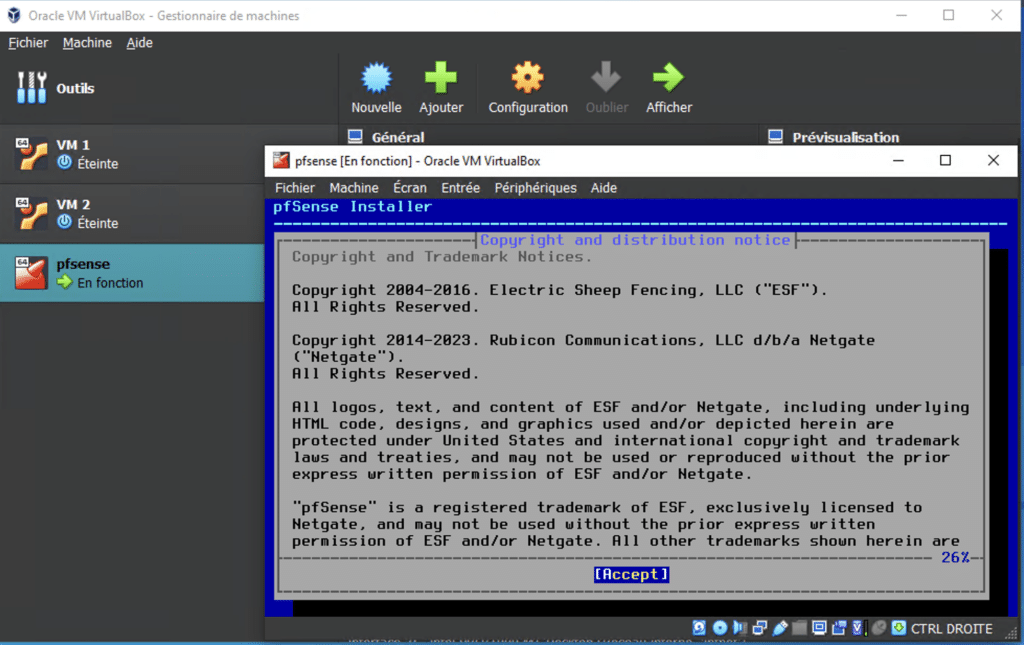Click the Général section icon
Viewport: 1024px width, 645px height.
point(355,136)
